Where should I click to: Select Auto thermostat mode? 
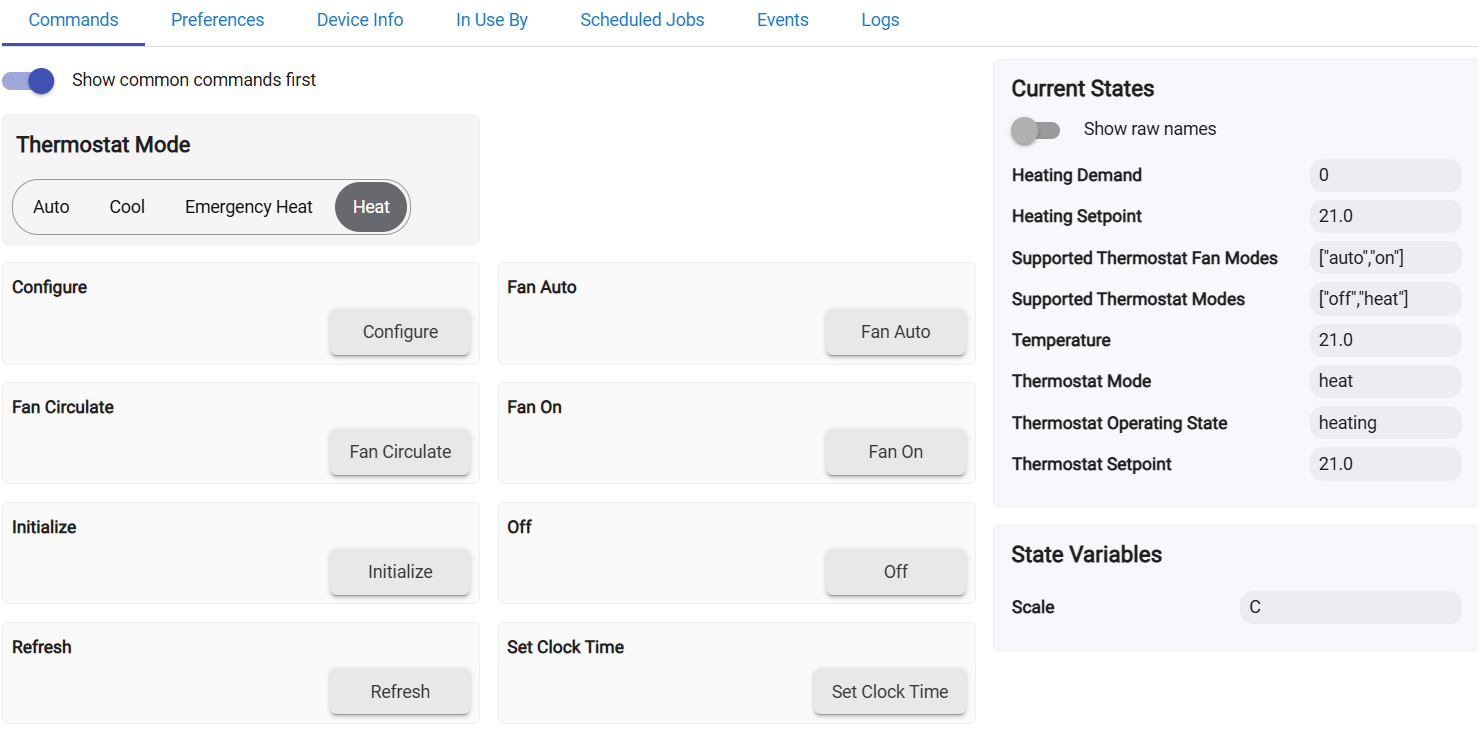(x=51, y=207)
